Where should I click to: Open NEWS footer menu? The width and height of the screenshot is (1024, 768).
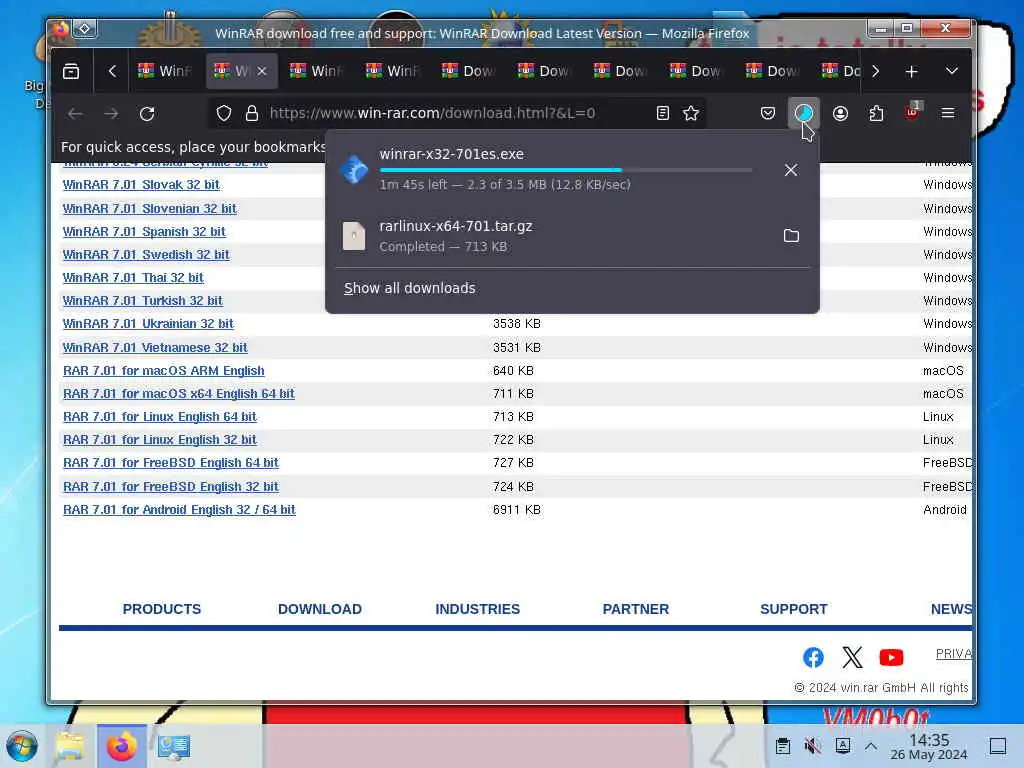[x=951, y=609]
